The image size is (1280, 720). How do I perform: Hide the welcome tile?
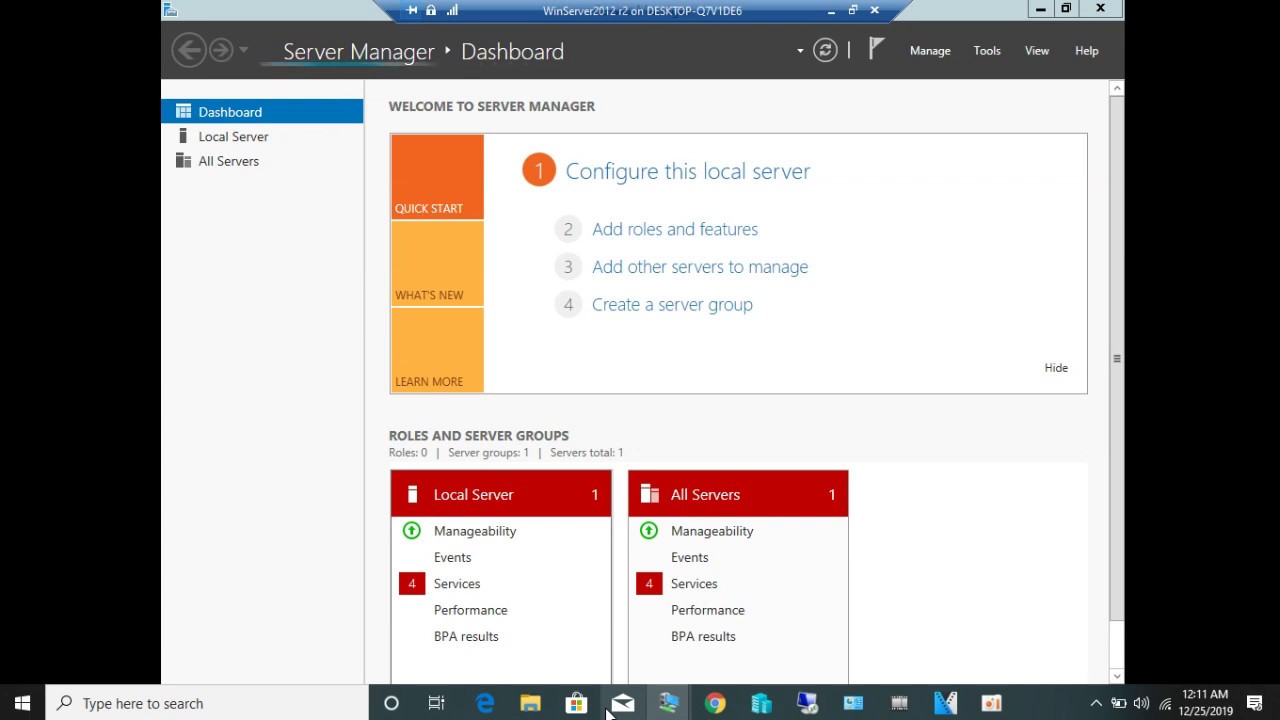coord(1056,368)
